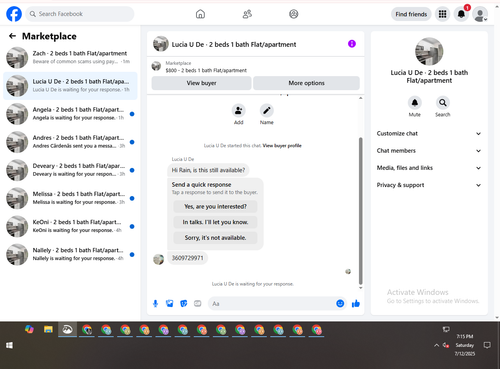Expand the Chat members section
Screen dimensions: 500x369
429,151
